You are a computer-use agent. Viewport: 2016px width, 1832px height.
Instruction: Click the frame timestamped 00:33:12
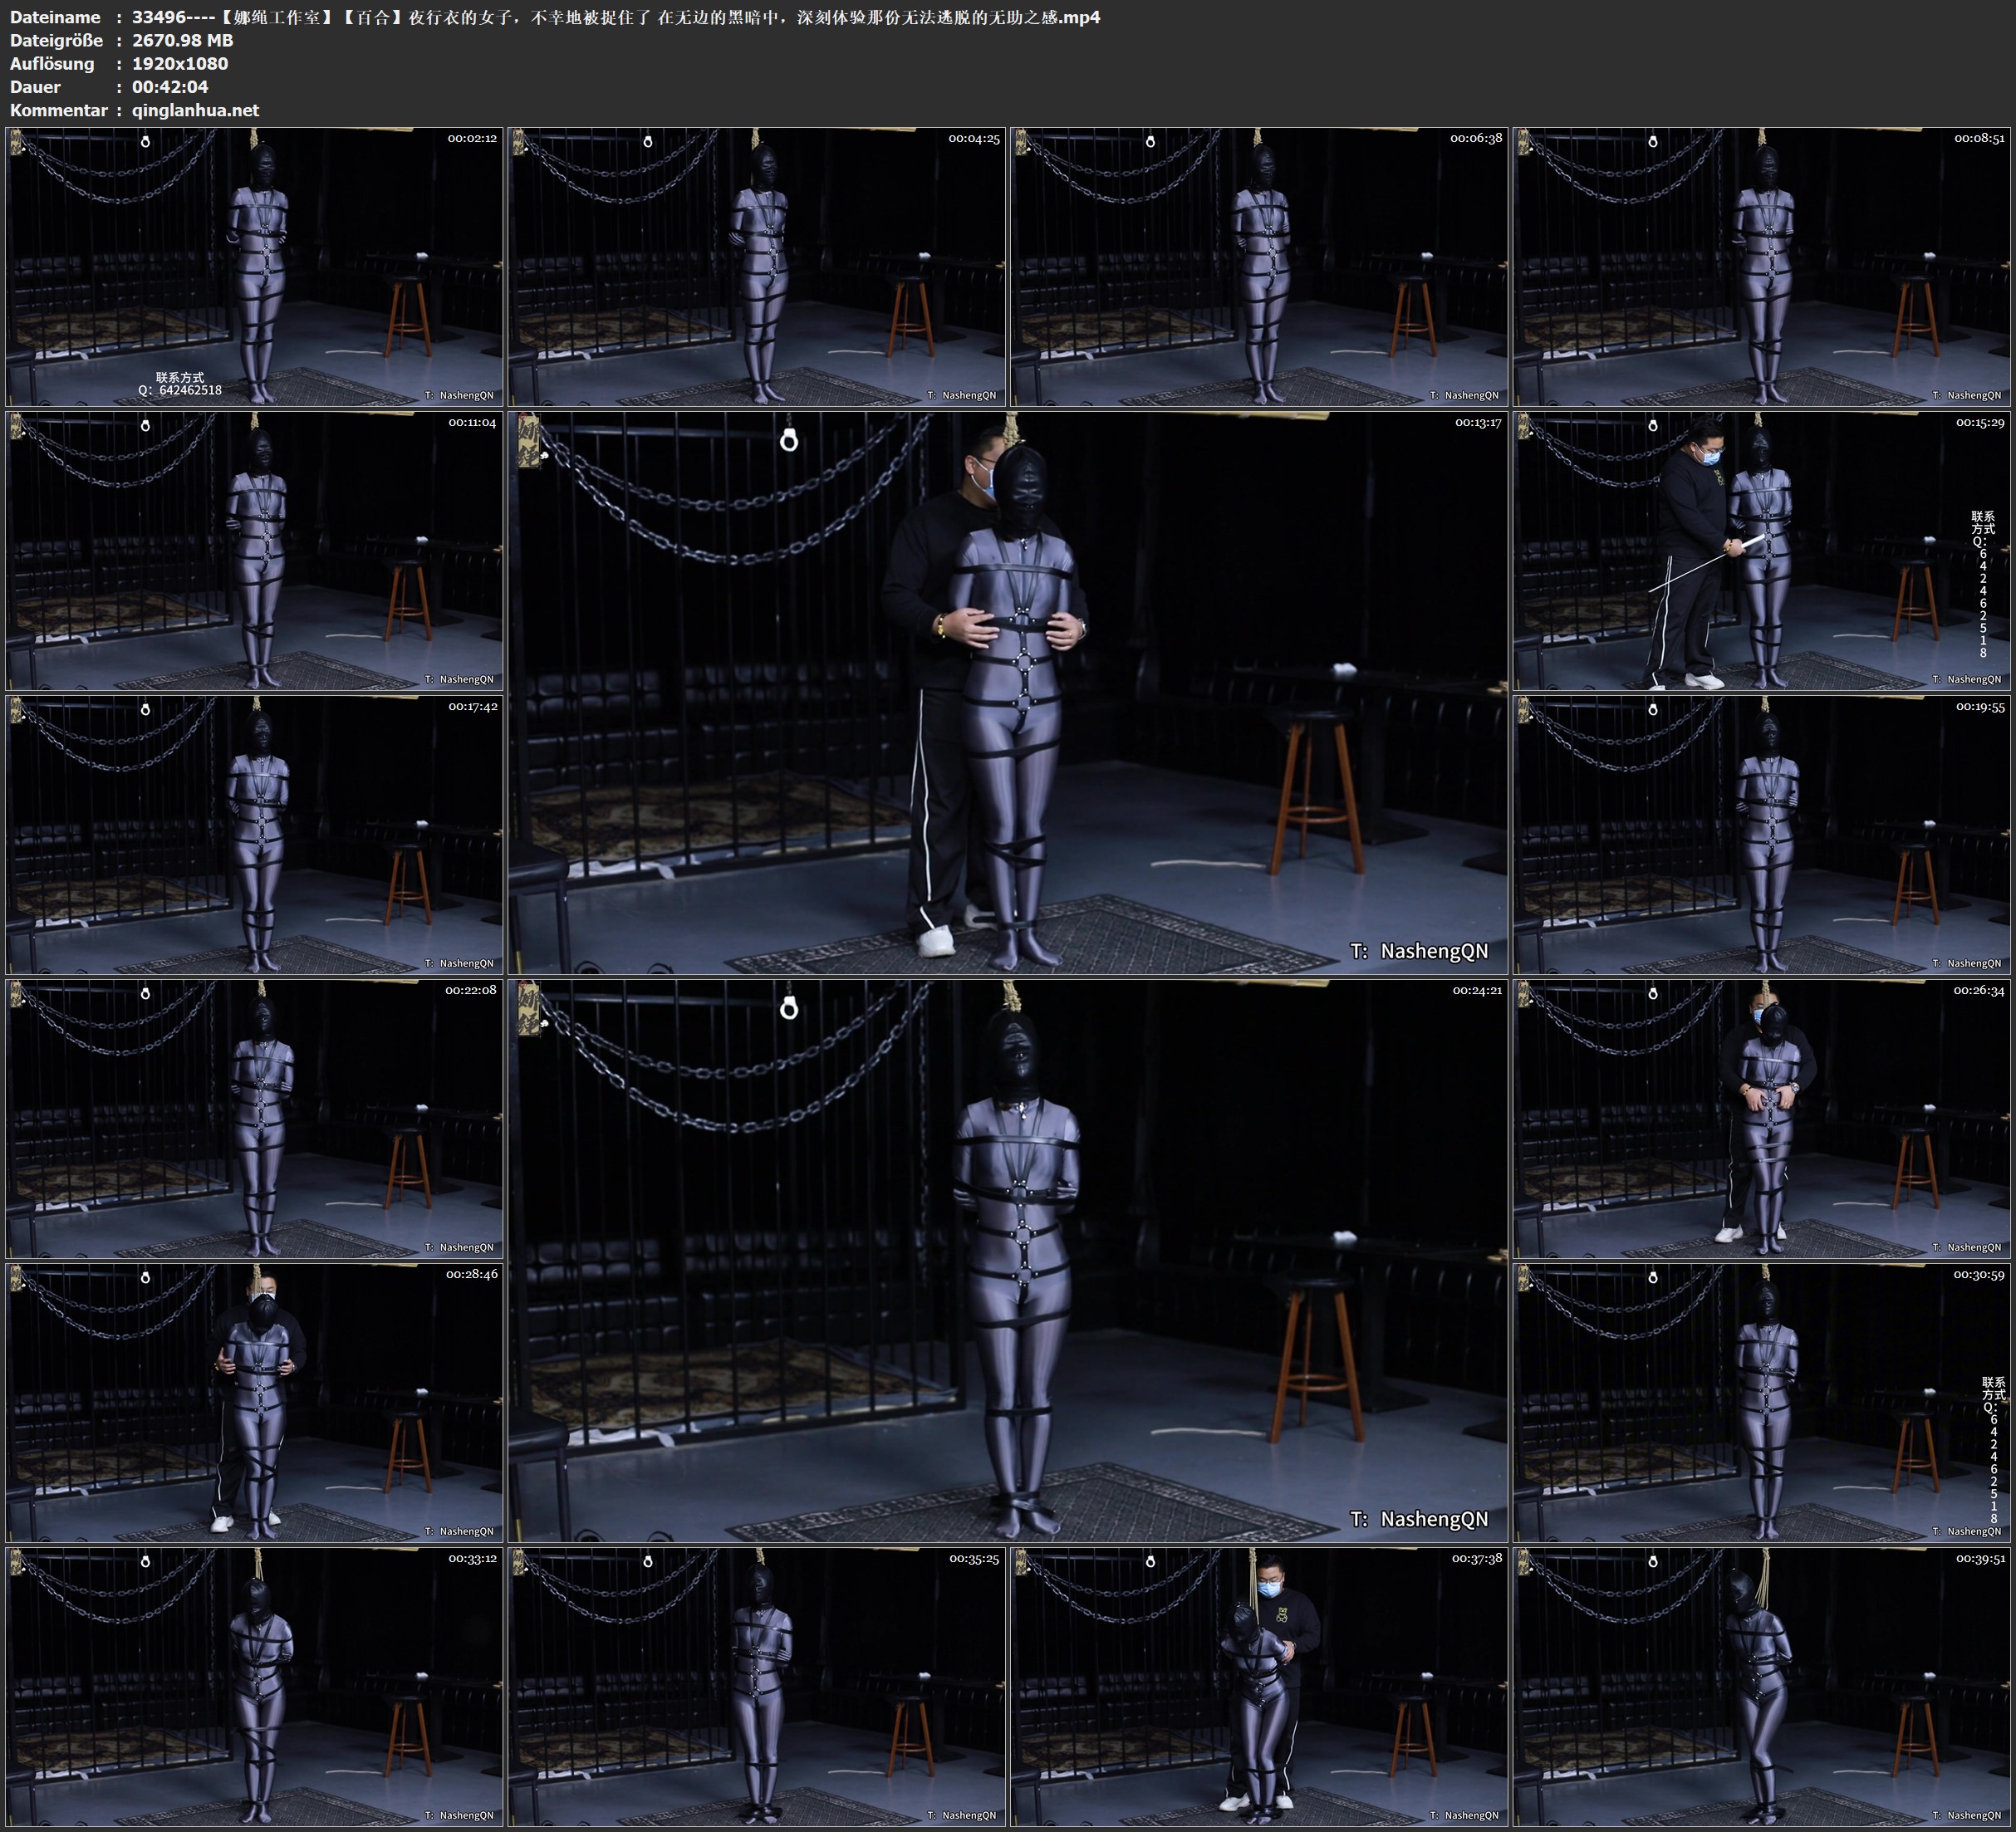click(254, 1687)
